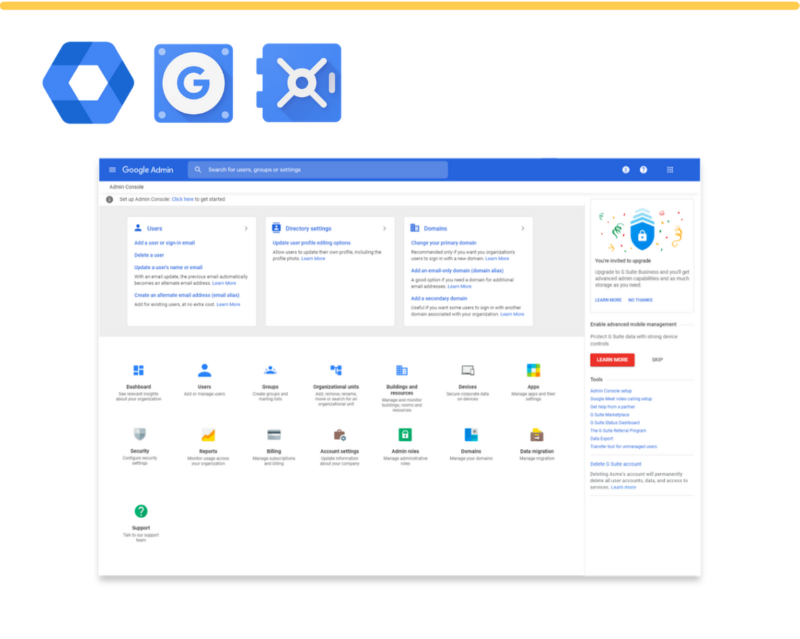The width and height of the screenshot is (800, 639).
Task: Click the magnifier icon in the search bar
Action: click(x=198, y=170)
